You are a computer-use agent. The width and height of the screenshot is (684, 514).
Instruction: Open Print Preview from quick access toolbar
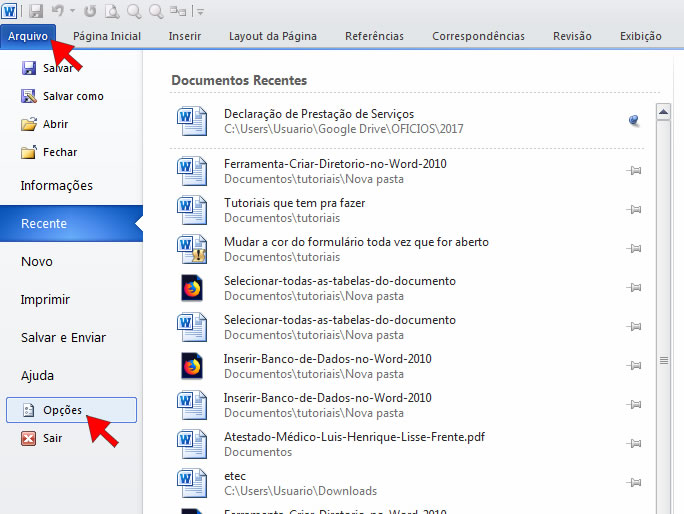[x=112, y=11]
